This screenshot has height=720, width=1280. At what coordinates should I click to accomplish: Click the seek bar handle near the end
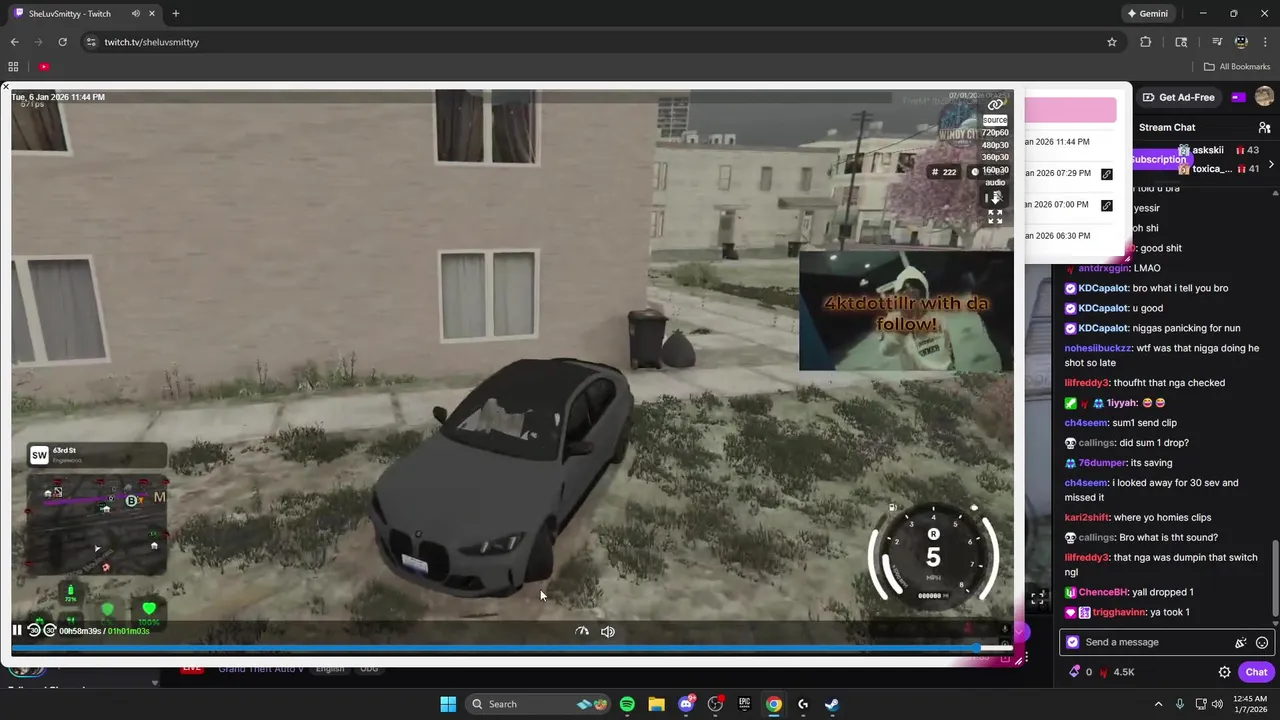pyautogui.click(x=977, y=648)
